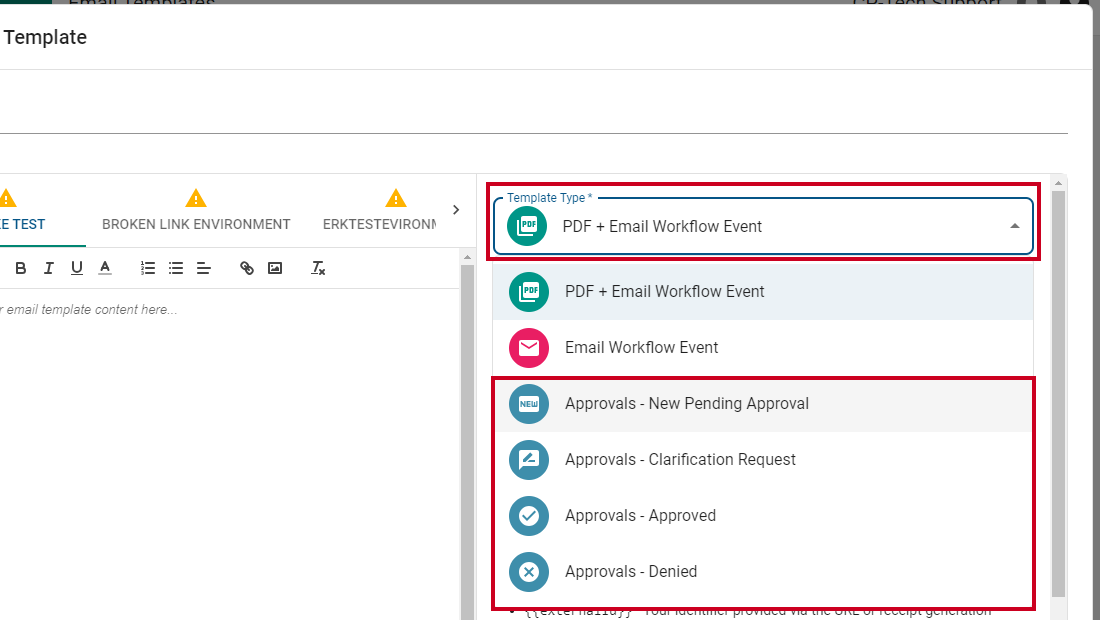Insert a hyperlink in the template

coord(246,268)
